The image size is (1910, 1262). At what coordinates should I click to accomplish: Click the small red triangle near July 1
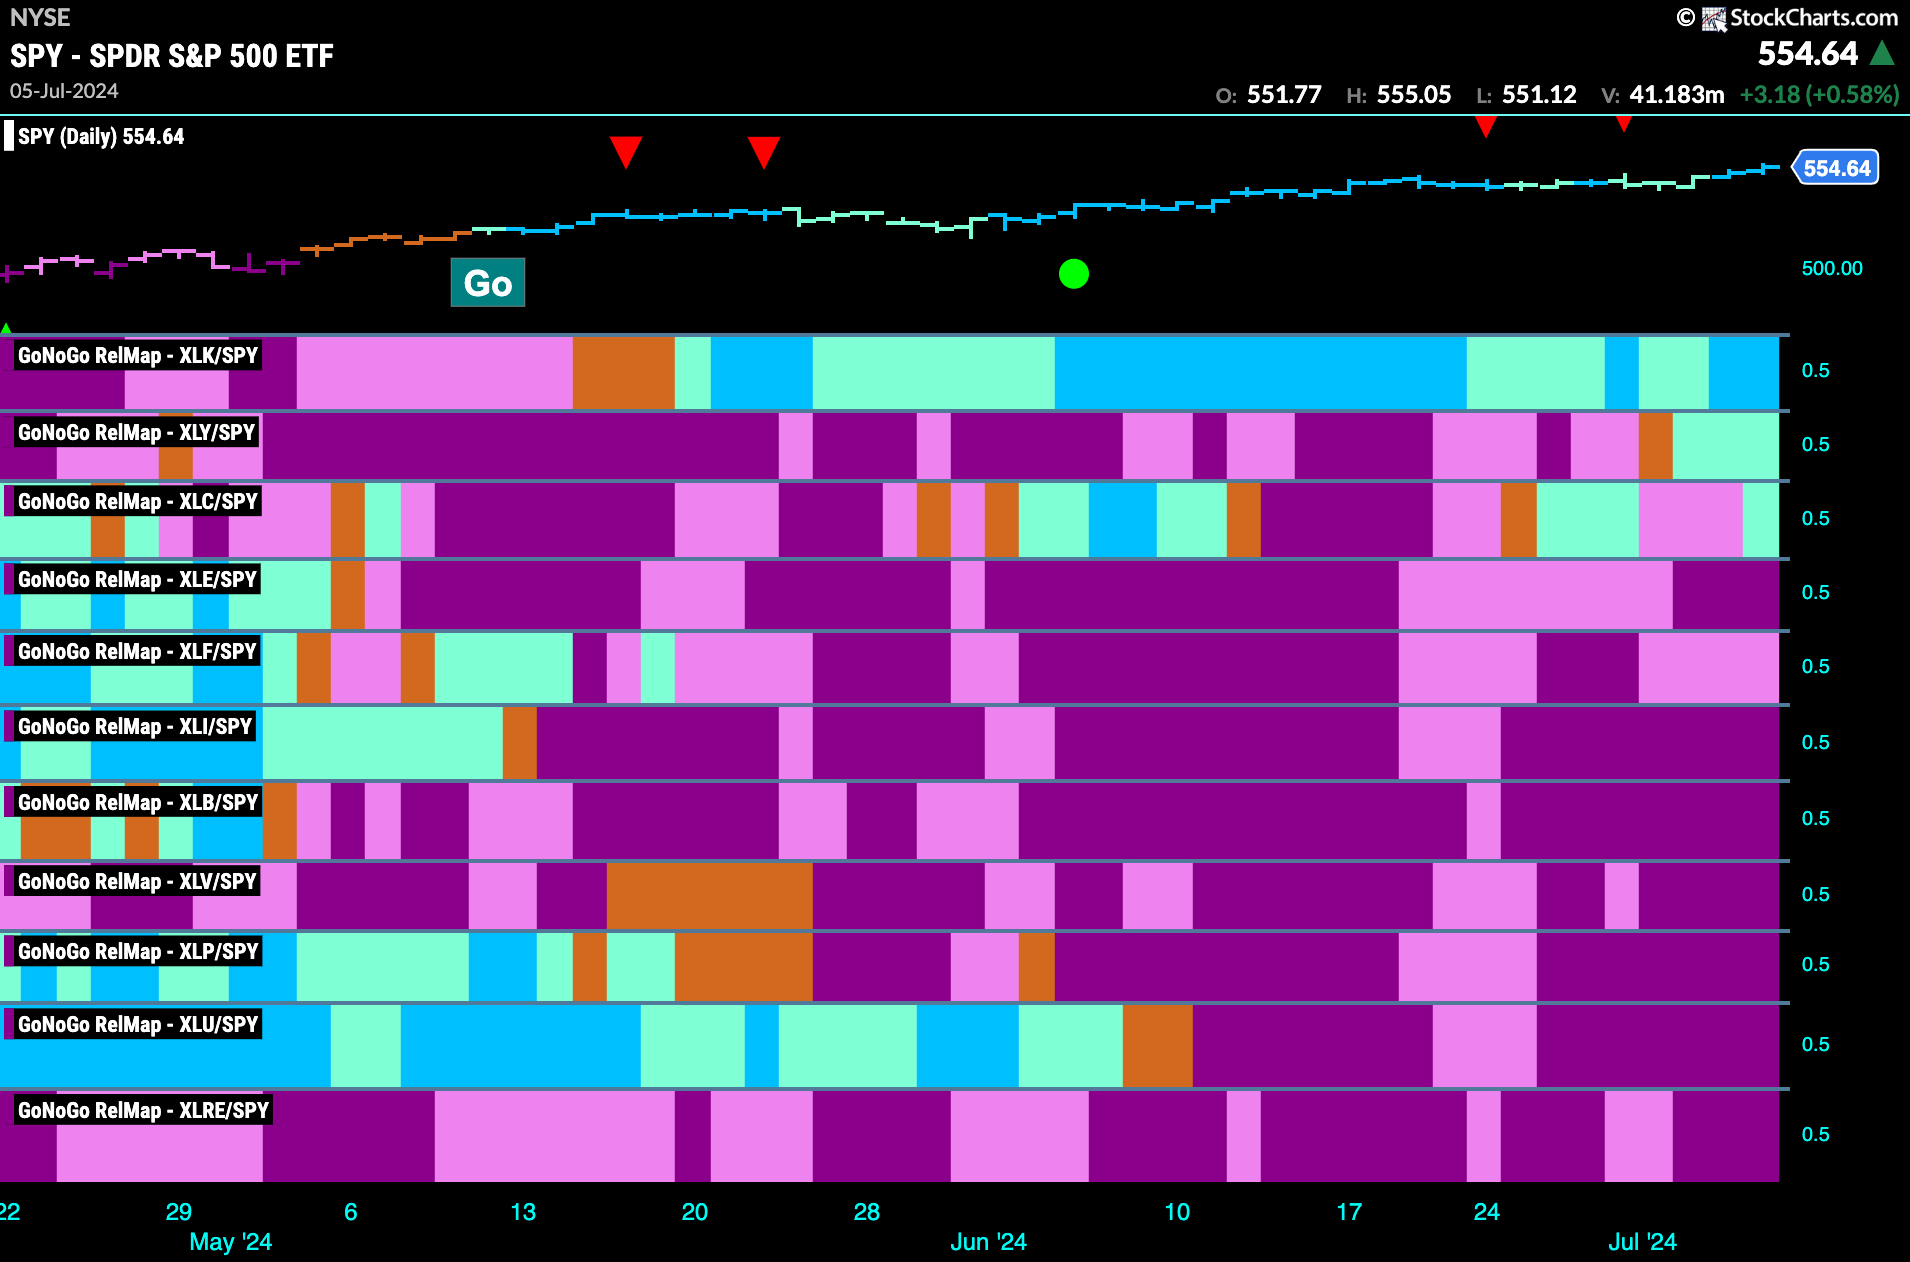(x=1624, y=124)
